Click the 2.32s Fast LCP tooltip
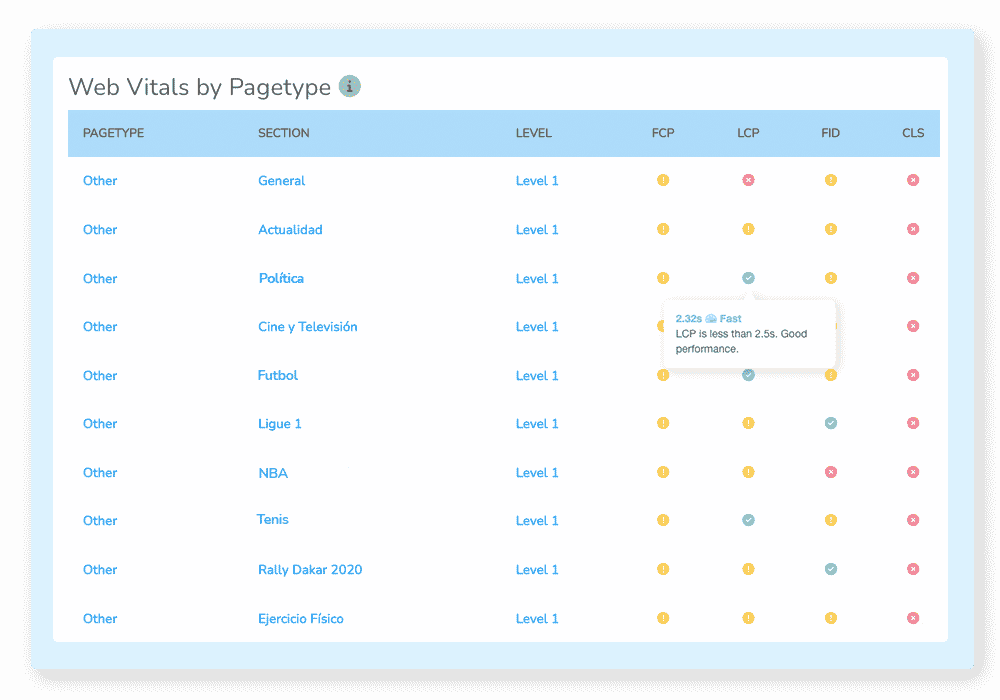Screen dimensions: 1000x700 [x=749, y=333]
